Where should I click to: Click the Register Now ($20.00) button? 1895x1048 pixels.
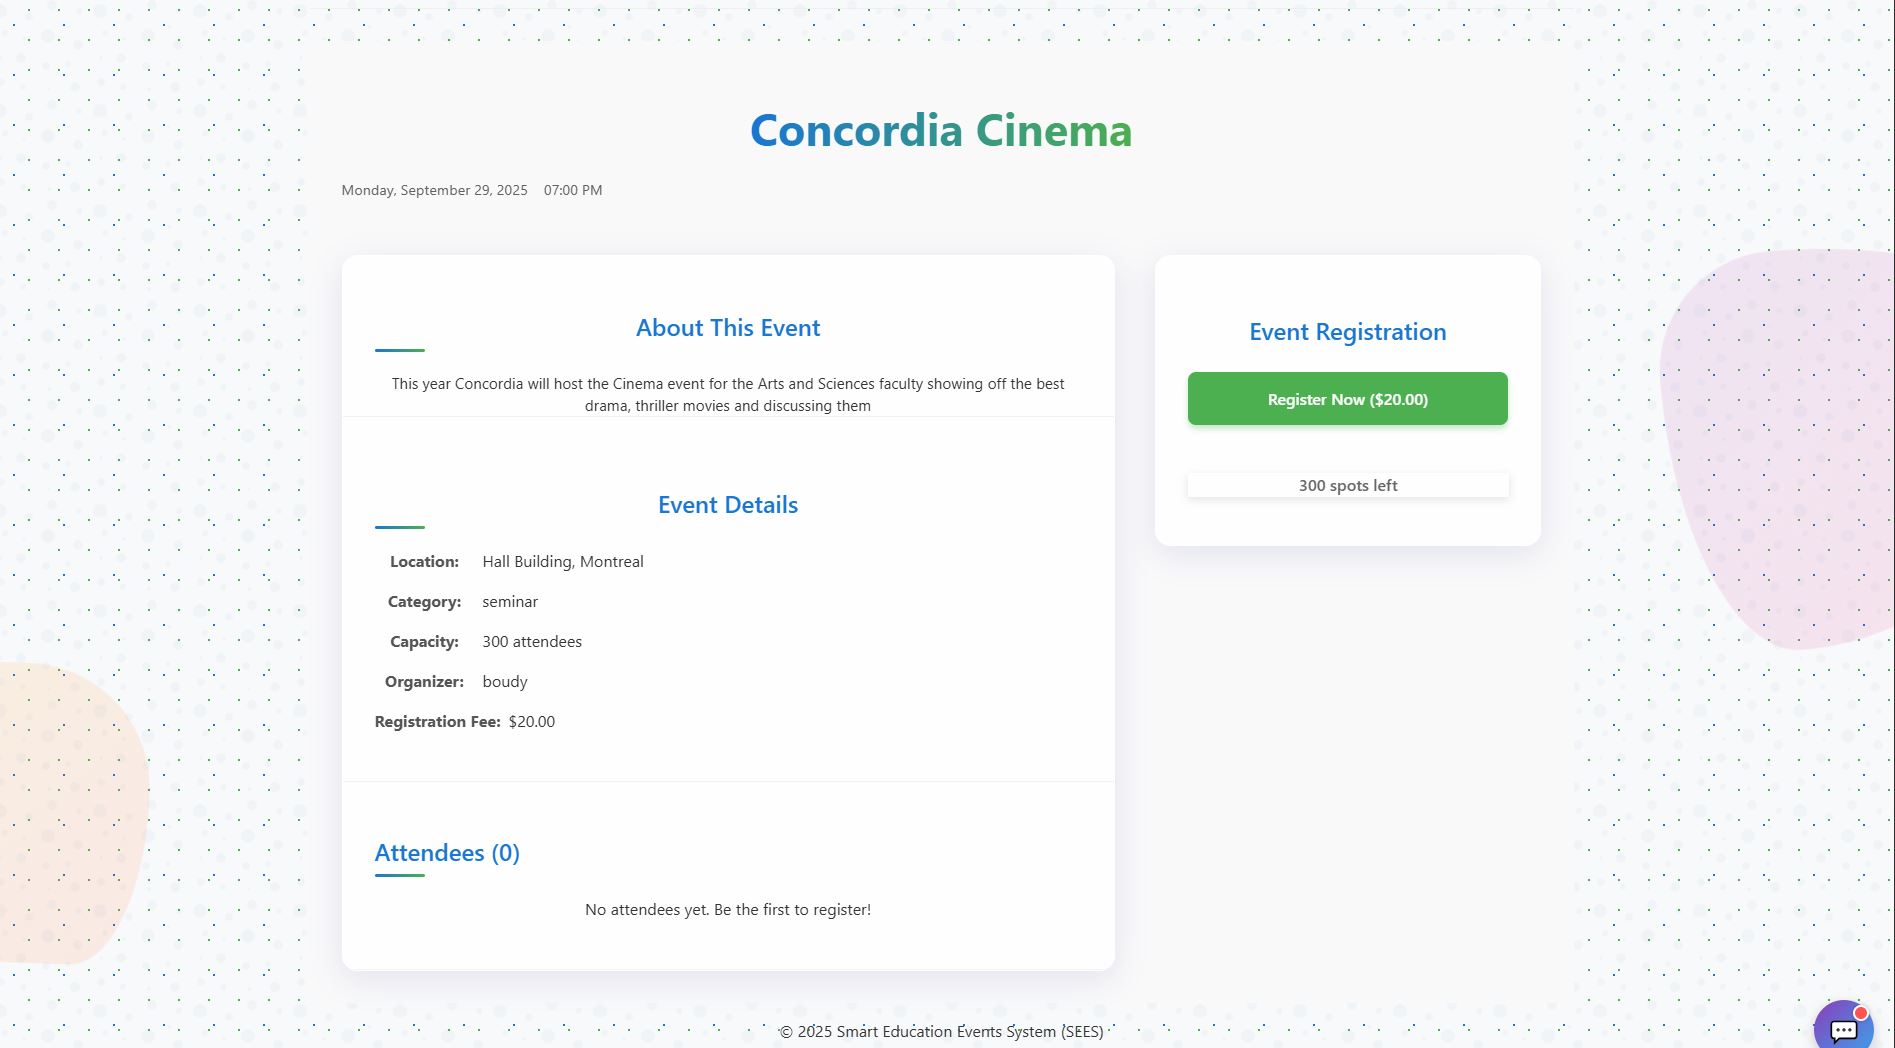1347,399
